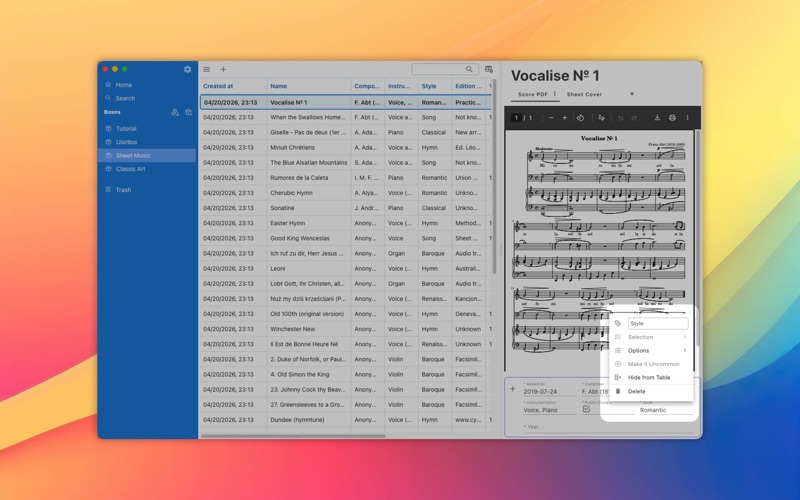Select the row "Good King Wenceslas"
800x500 pixels.
345,238
